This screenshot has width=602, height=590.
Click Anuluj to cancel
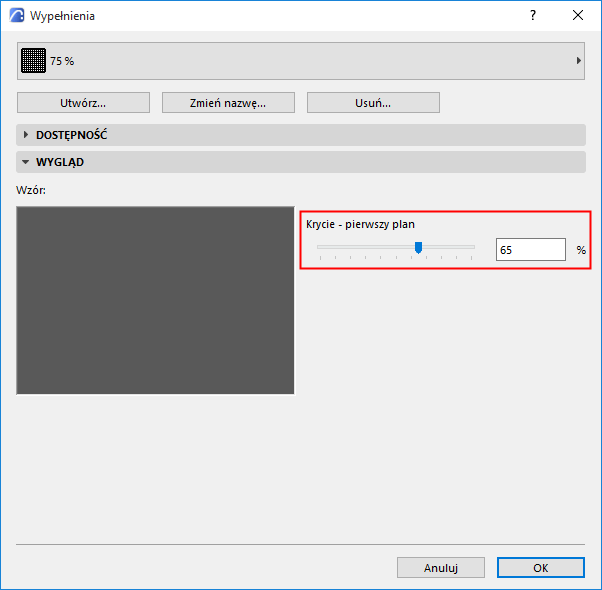tap(441, 567)
